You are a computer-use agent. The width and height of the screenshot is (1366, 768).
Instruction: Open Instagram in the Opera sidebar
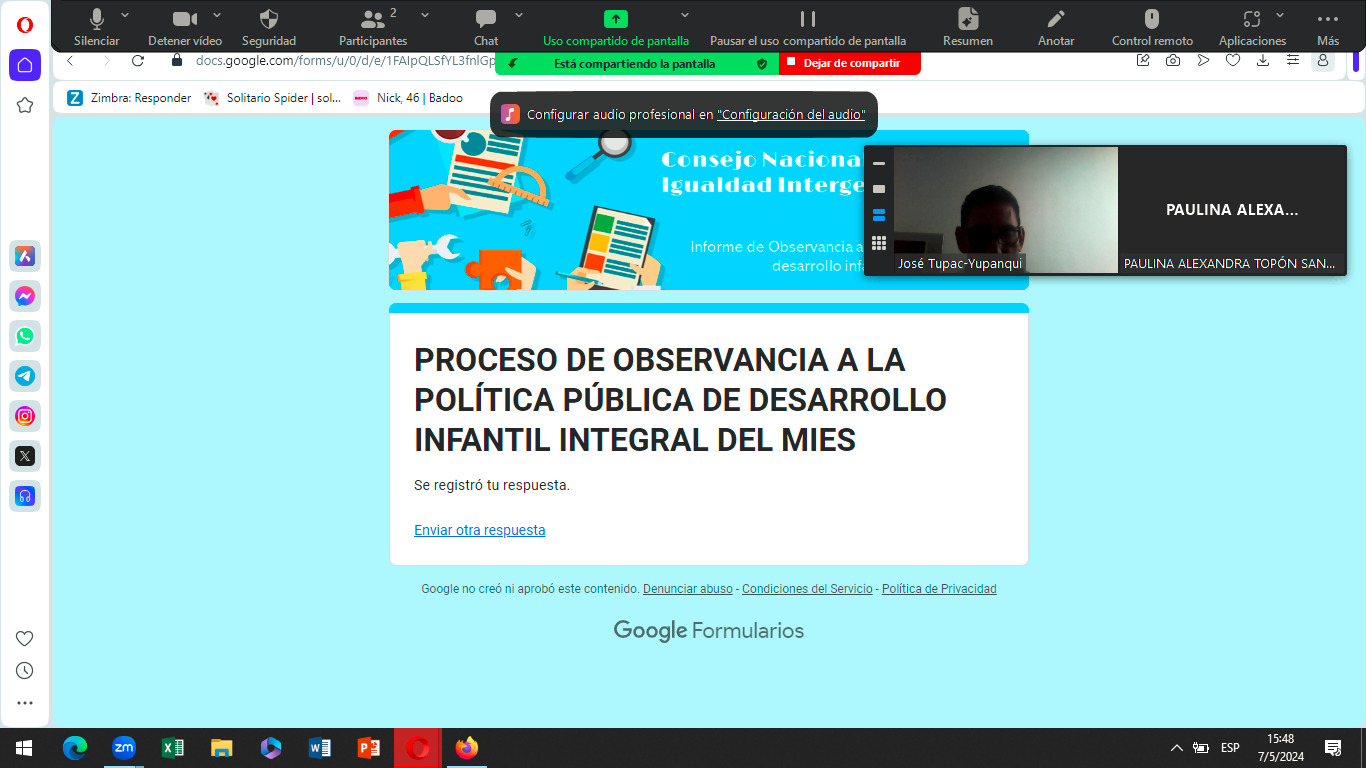[x=25, y=416]
